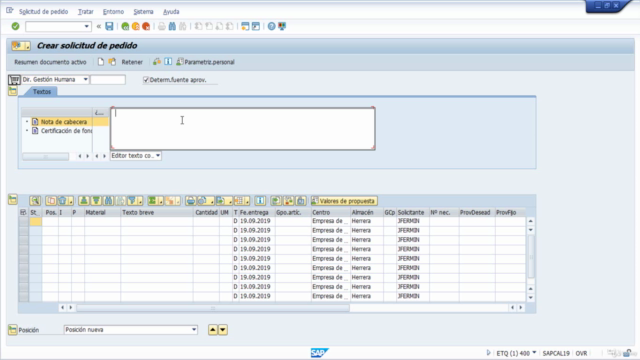640x360 pixels.
Task: Click the Check document icon before info icon
Action: (x=157, y=62)
